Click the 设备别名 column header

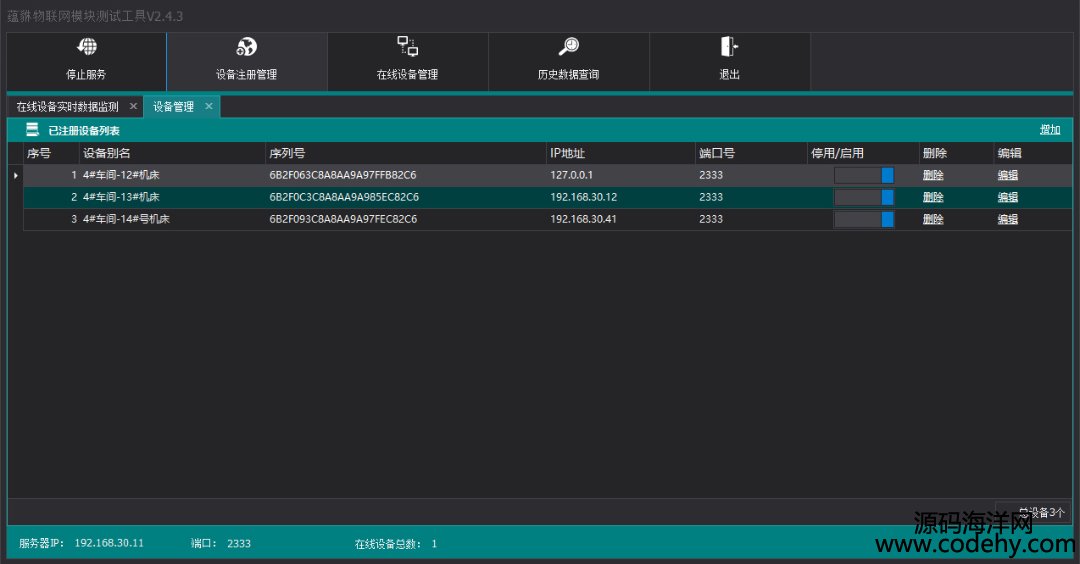172,153
